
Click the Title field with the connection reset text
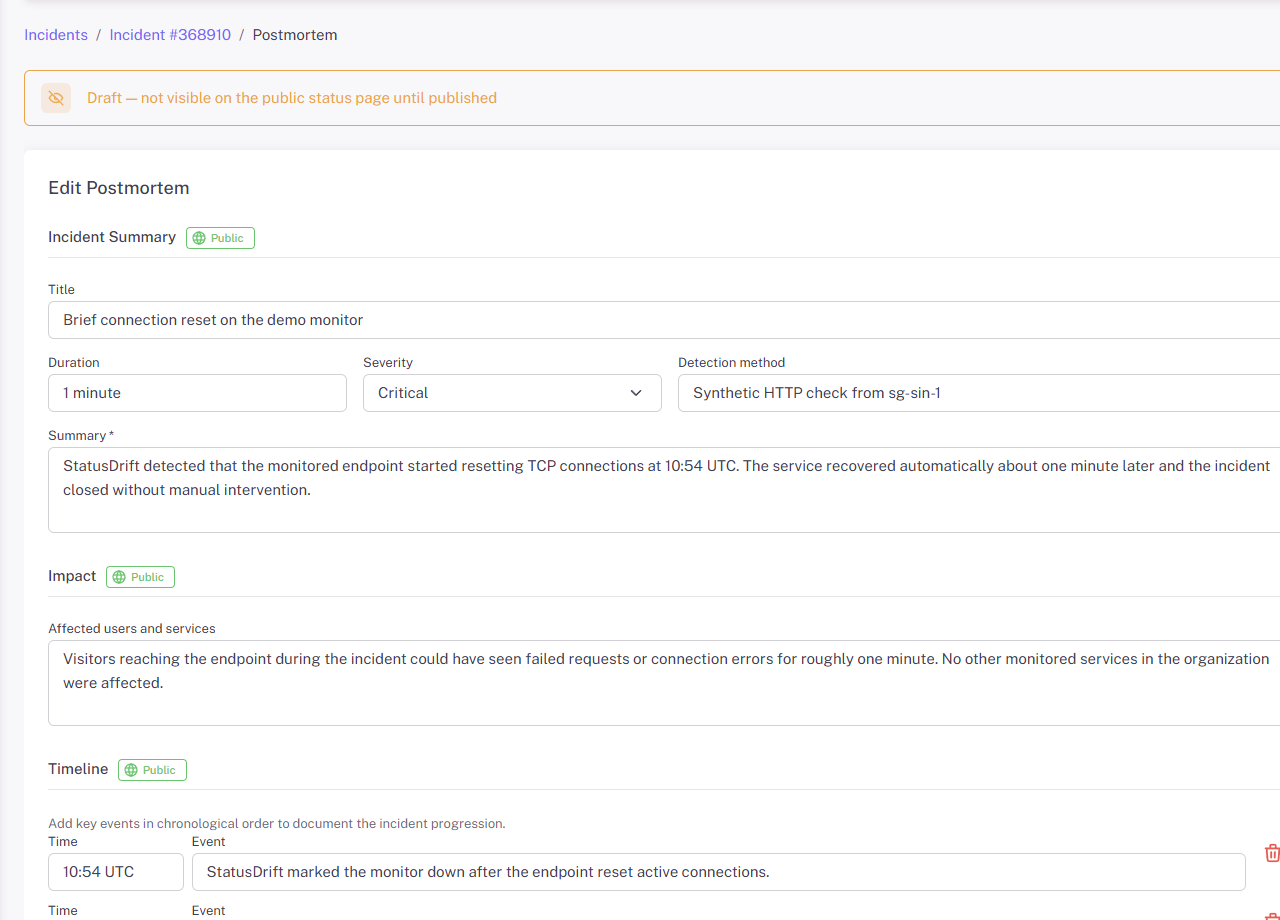pos(400,320)
